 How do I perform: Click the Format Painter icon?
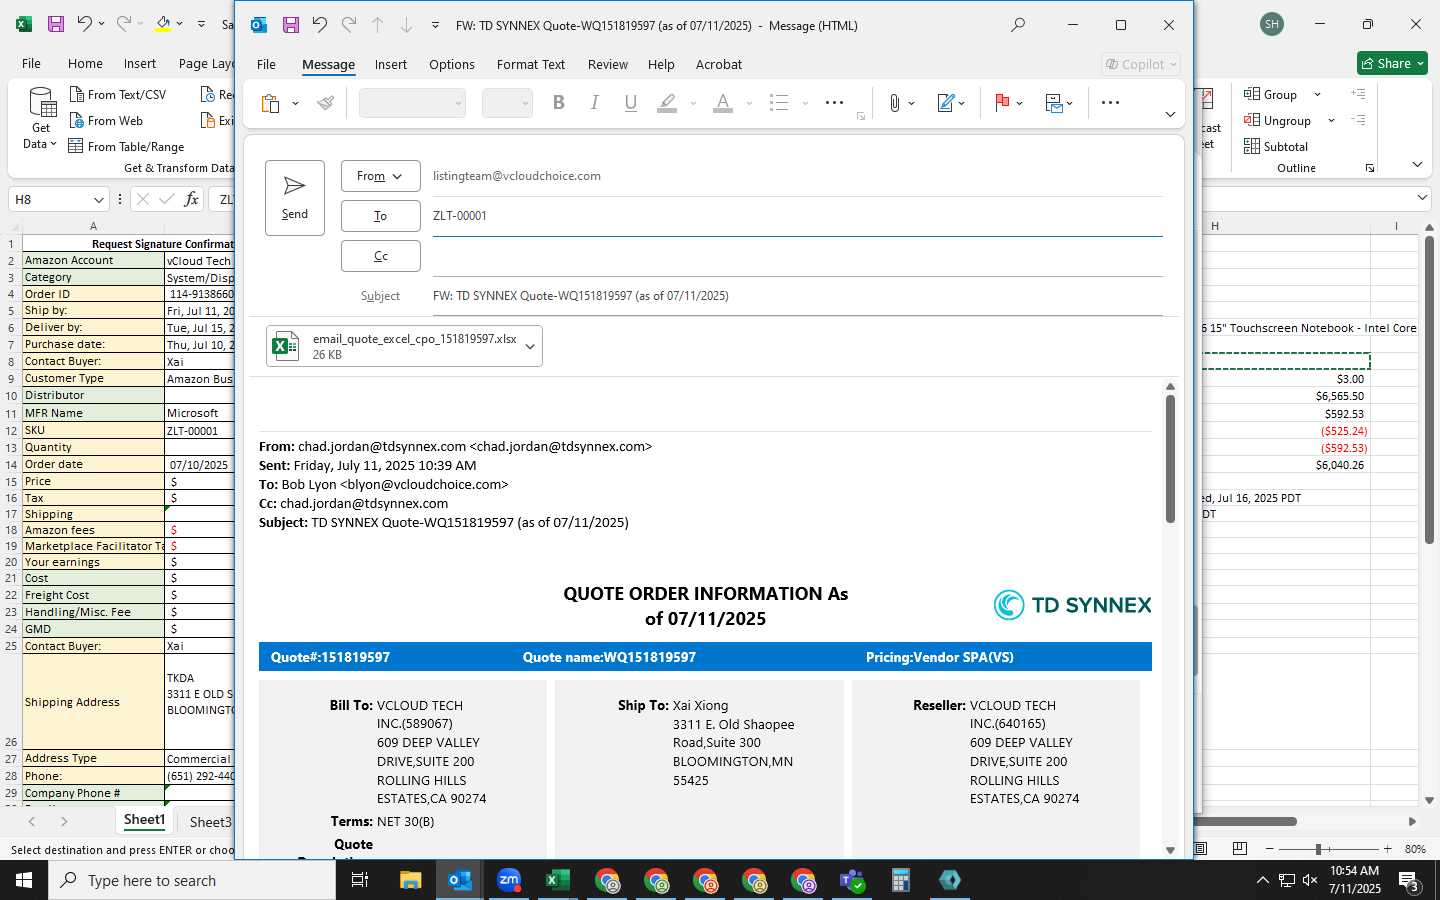point(325,103)
